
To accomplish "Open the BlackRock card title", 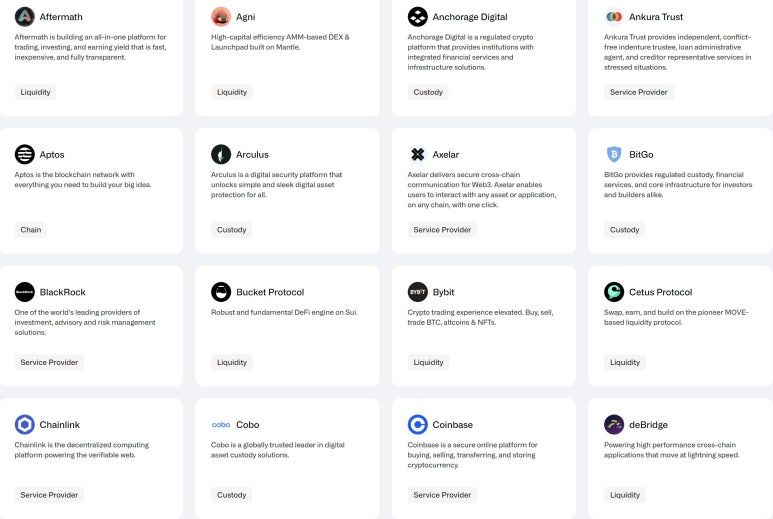I will click(x=63, y=292).
